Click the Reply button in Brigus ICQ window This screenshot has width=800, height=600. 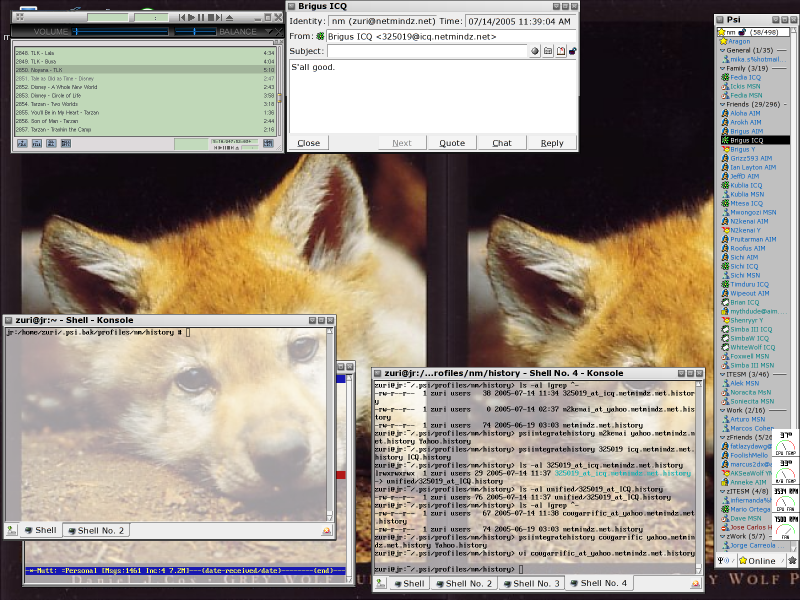point(552,142)
